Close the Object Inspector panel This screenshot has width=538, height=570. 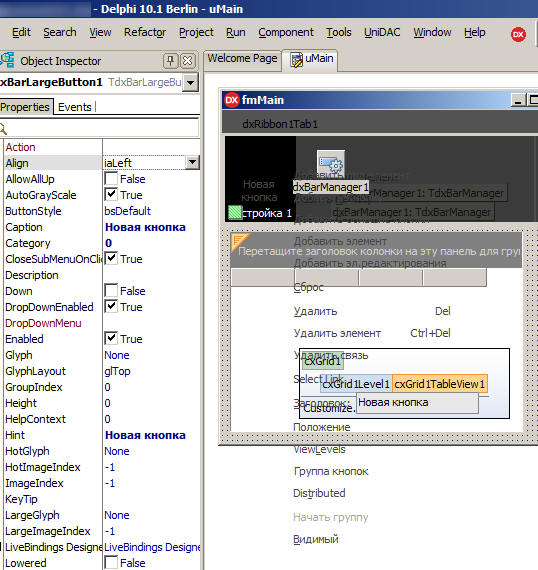(x=188, y=60)
